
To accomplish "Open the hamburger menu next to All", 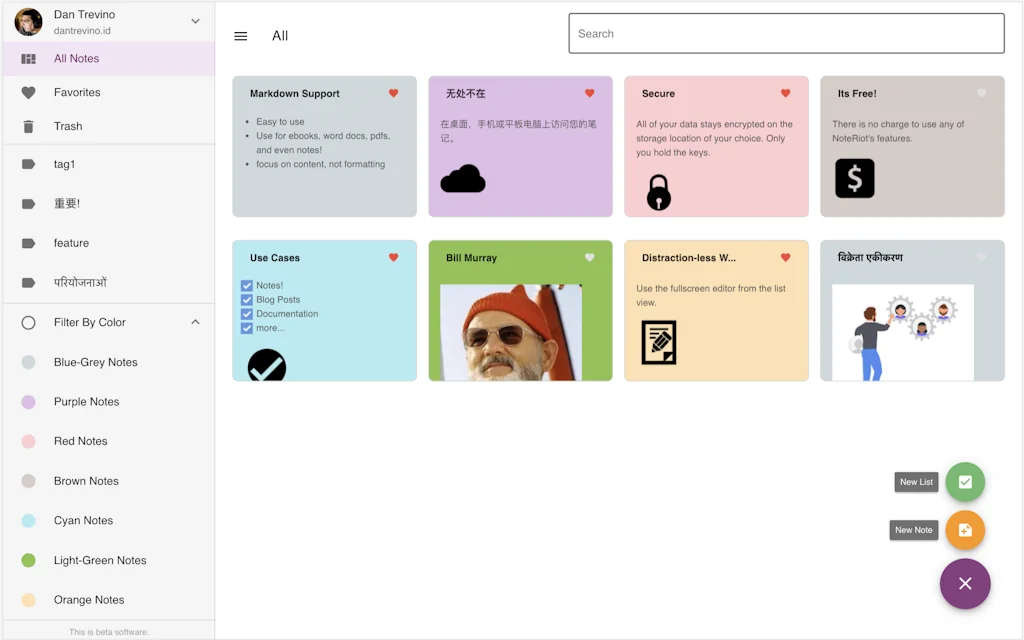I will (x=240, y=36).
